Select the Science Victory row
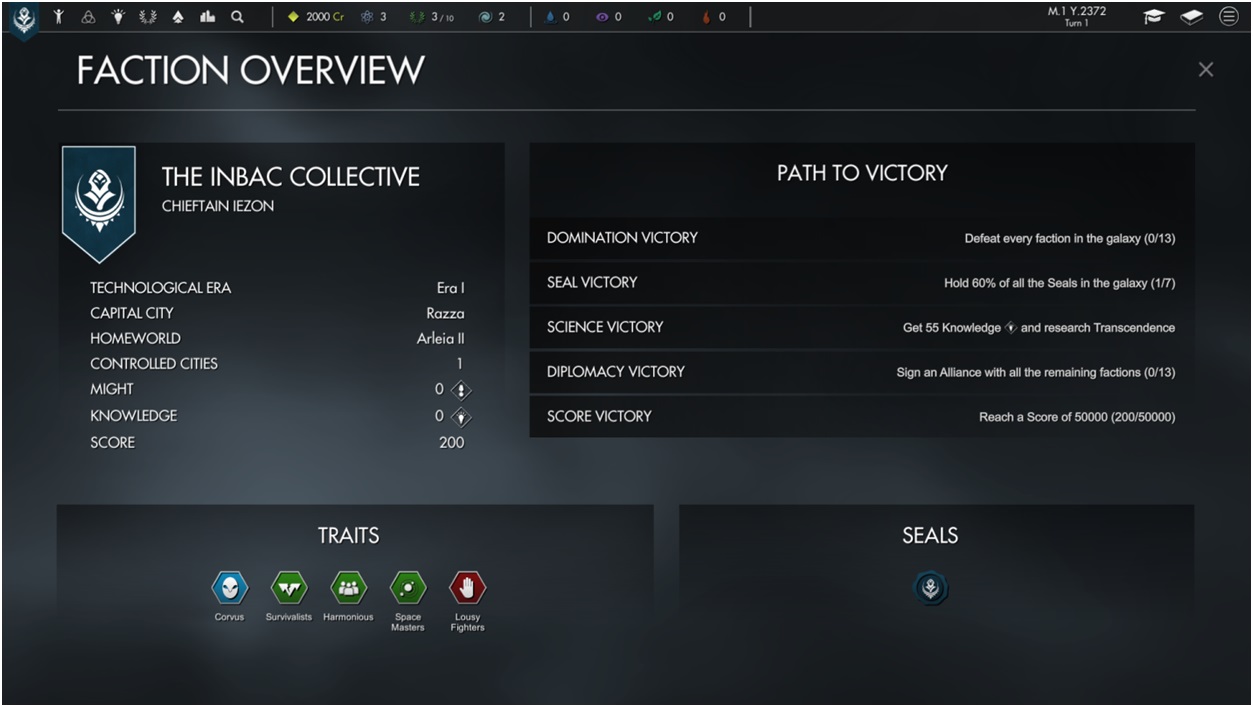The image size is (1253, 707). click(x=861, y=327)
